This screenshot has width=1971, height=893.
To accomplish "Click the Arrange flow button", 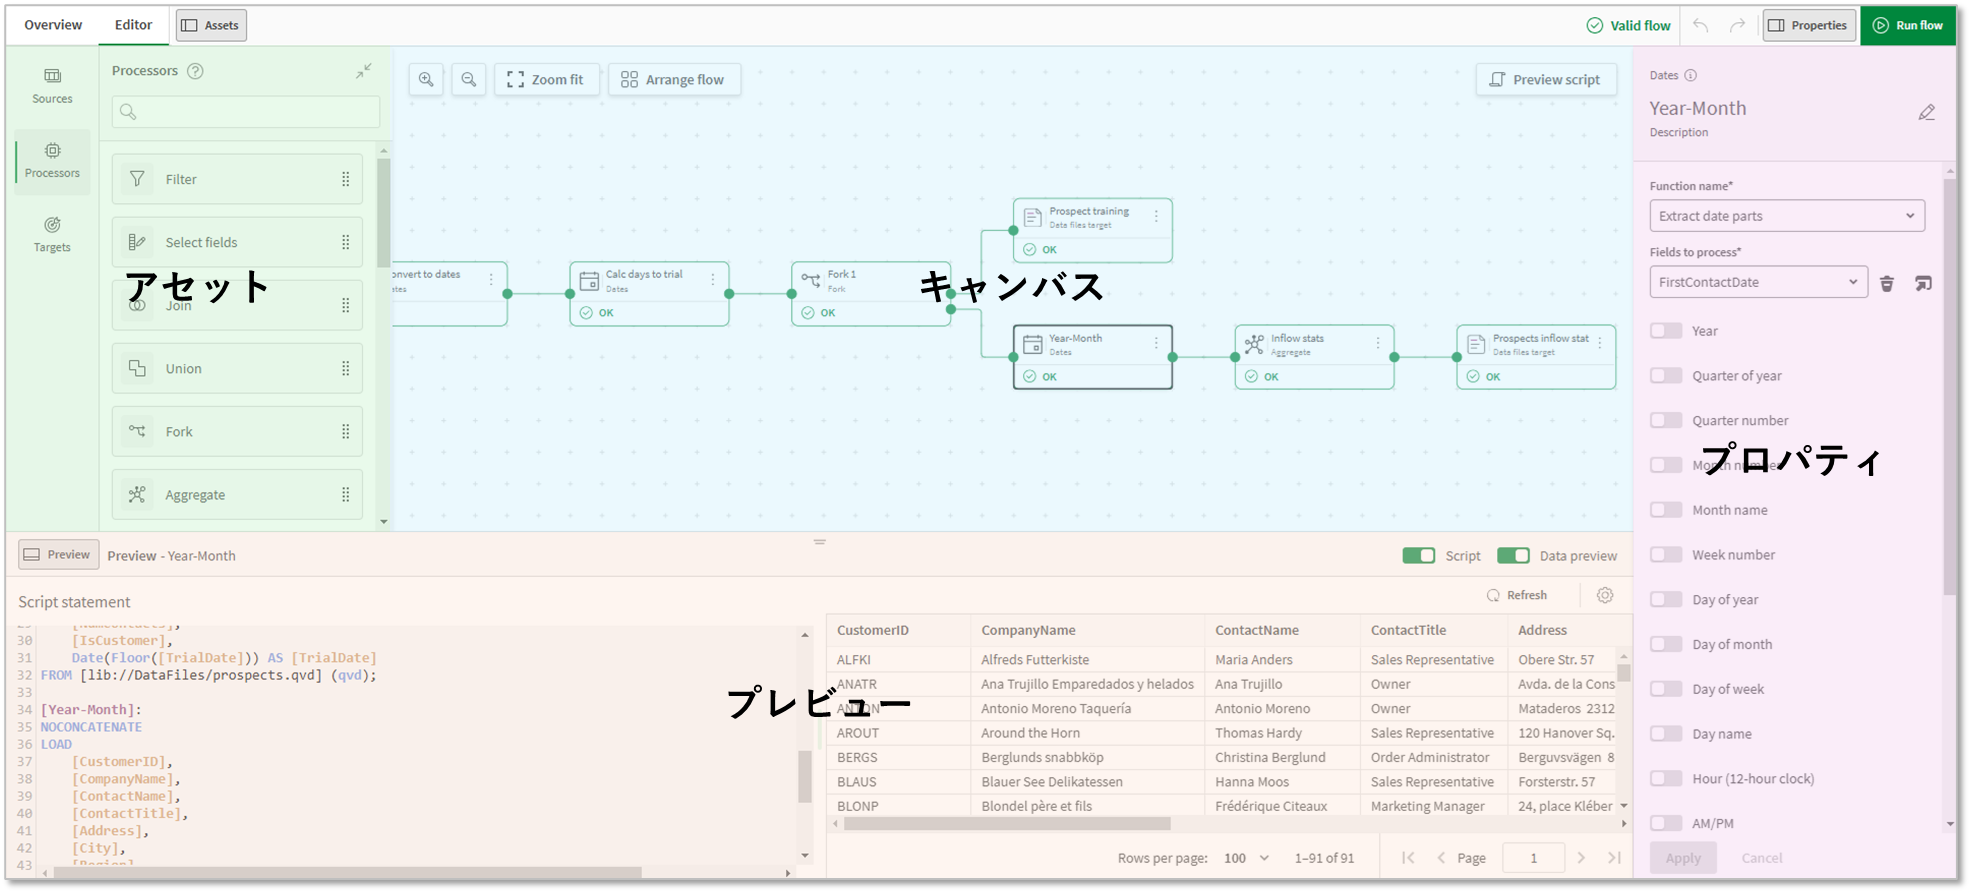I will click(674, 79).
